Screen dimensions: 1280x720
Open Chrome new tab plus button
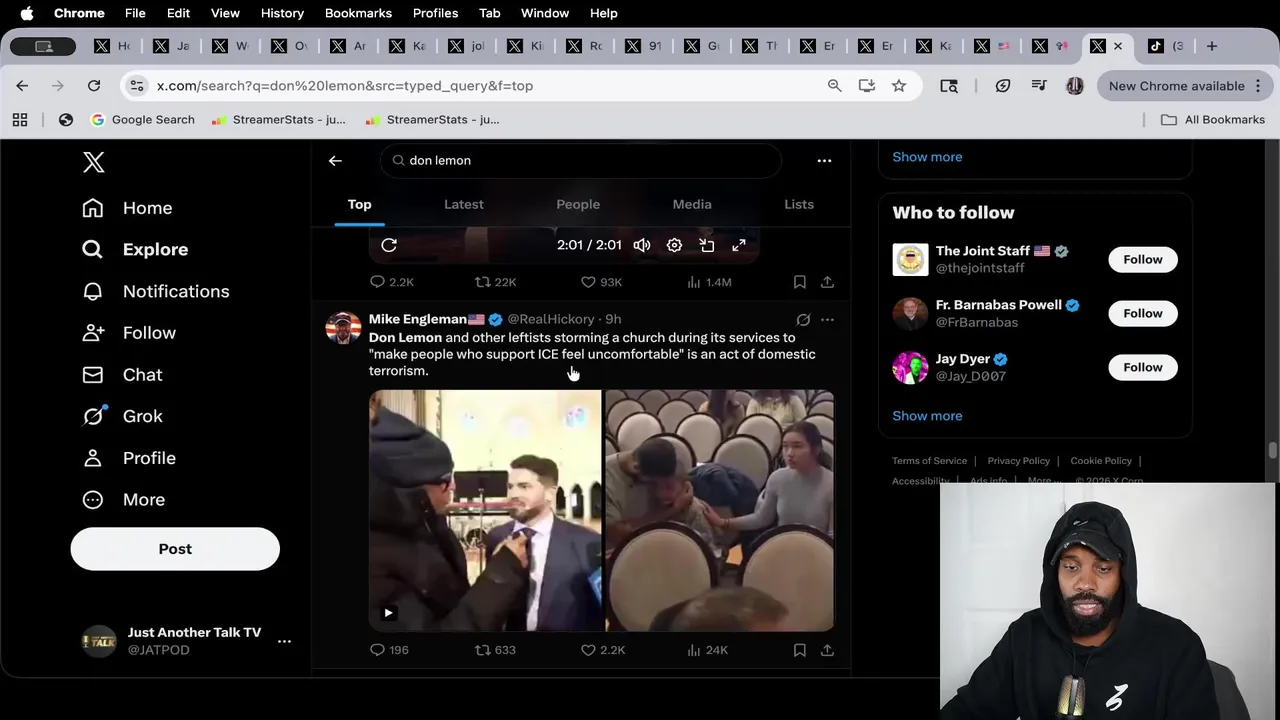click(1211, 46)
